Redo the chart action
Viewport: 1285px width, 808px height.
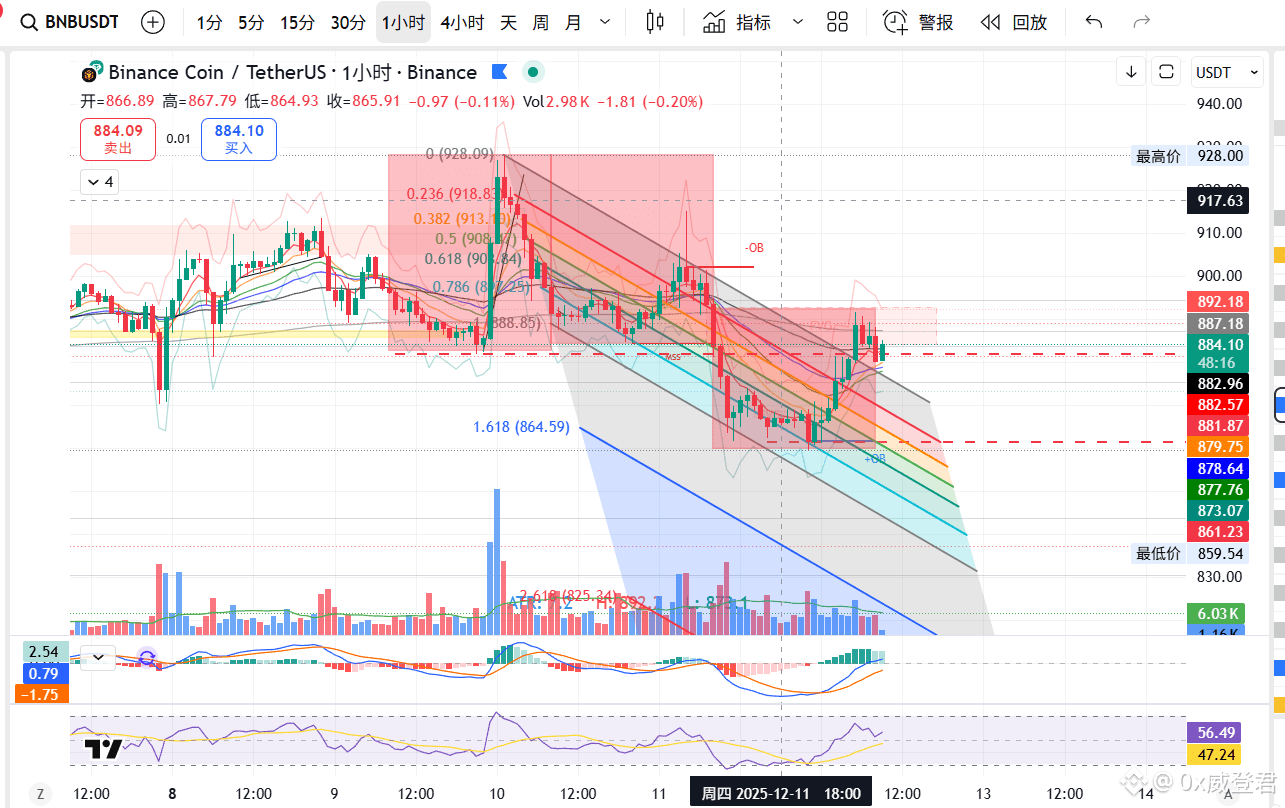tap(1141, 22)
